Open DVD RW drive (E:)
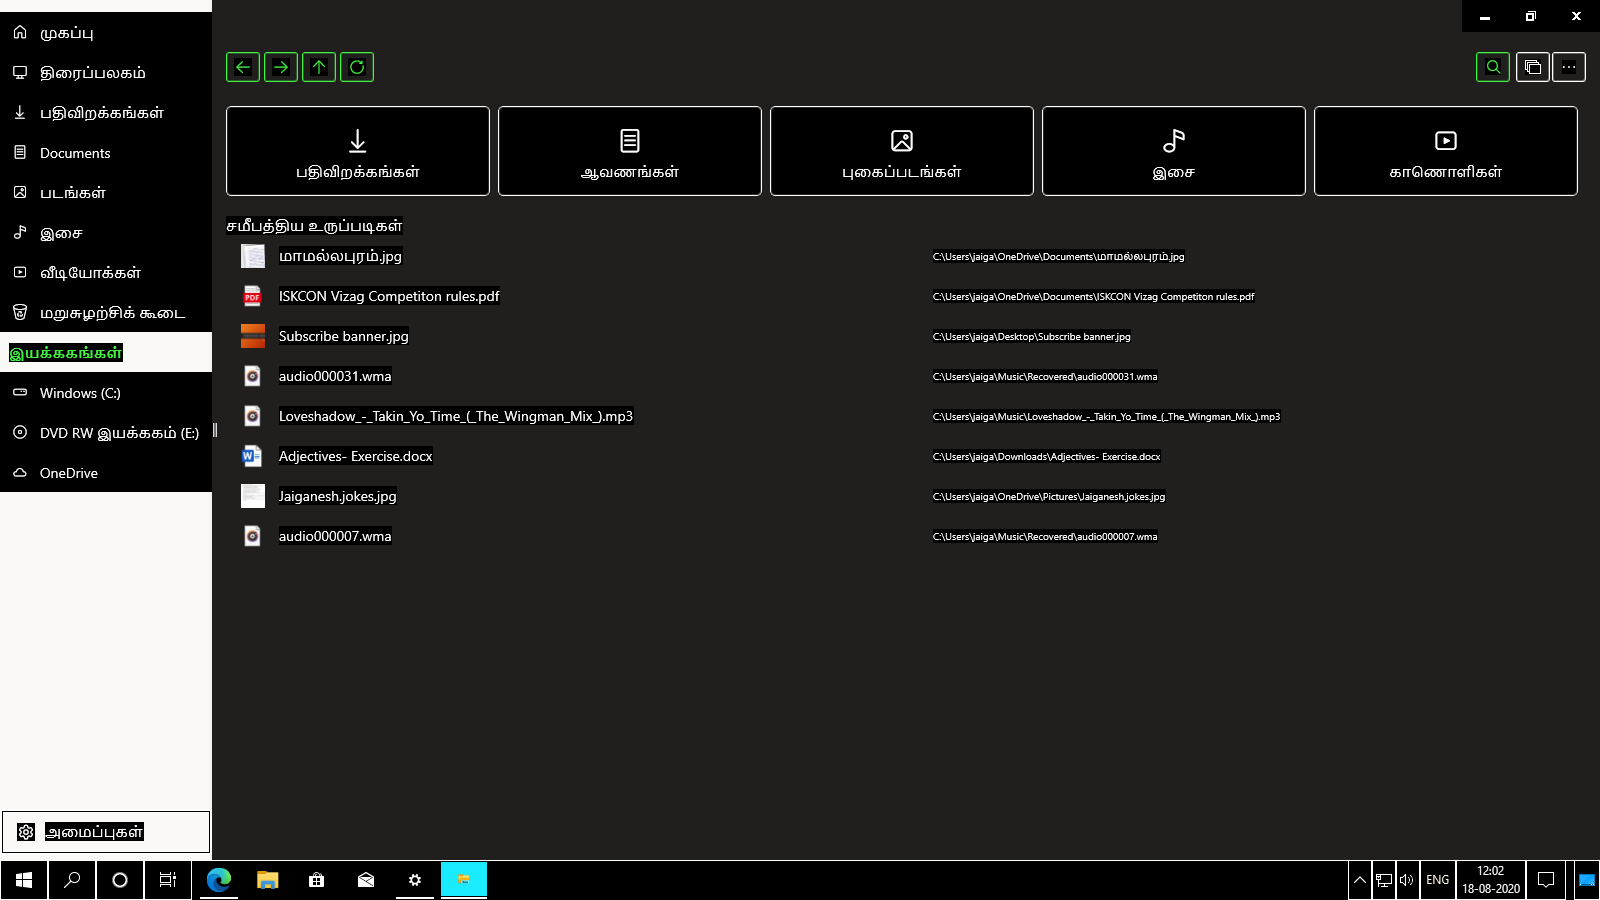 click(106, 432)
